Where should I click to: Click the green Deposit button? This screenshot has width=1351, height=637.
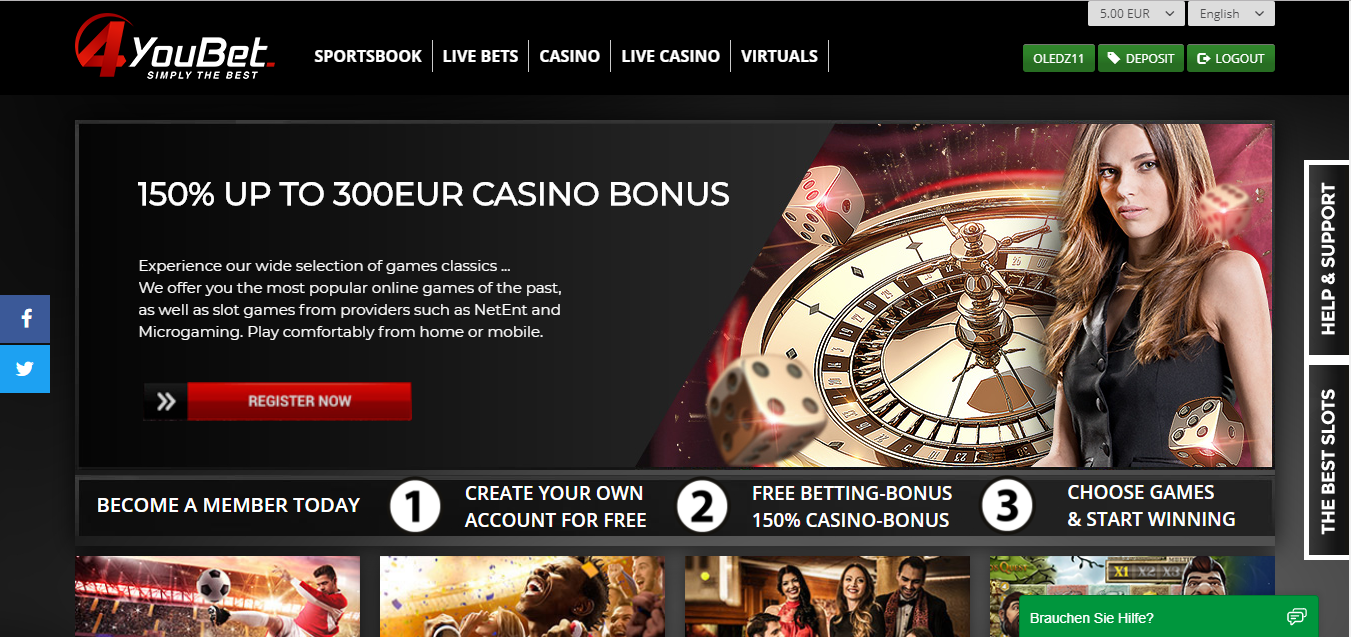(x=1141, y=58)
